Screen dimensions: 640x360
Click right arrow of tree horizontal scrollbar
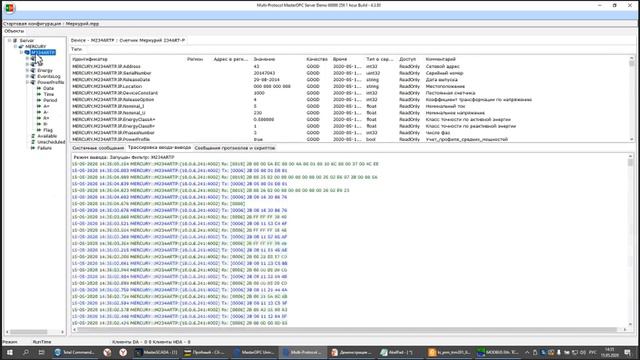point(62,332)
